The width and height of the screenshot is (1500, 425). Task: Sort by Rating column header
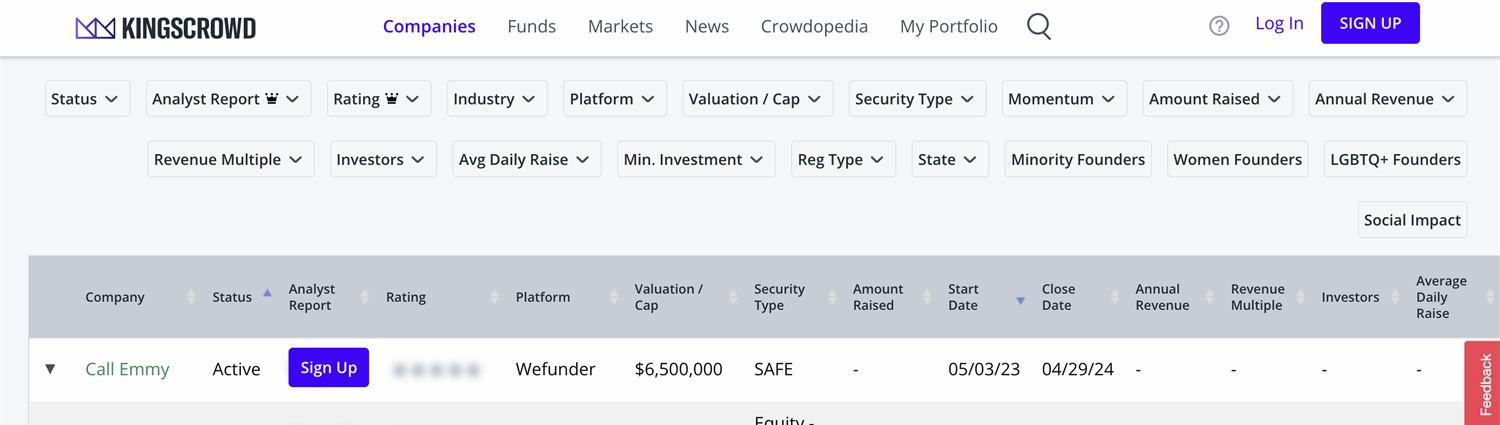[x=406, y=297]
